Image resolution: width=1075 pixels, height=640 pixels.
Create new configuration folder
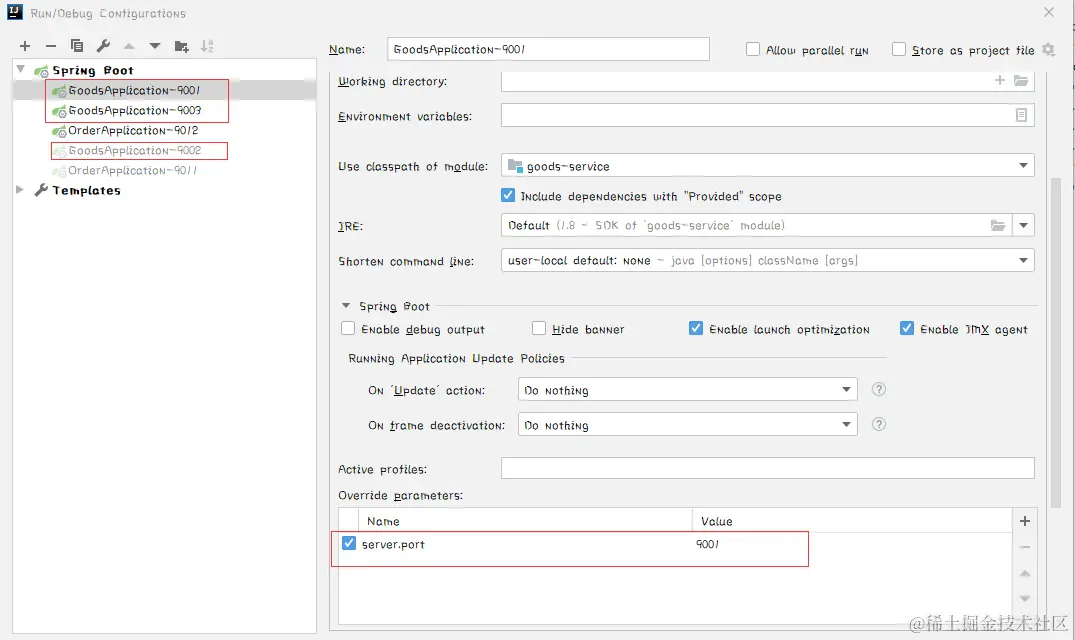[x=181, y=46]
